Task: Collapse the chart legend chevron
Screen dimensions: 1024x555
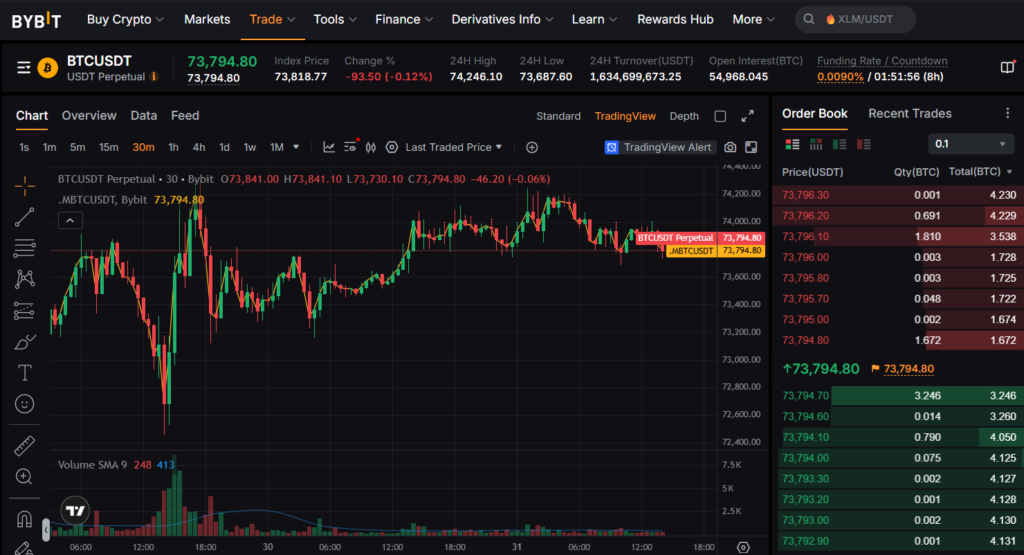Action: (x=70, y=221)
